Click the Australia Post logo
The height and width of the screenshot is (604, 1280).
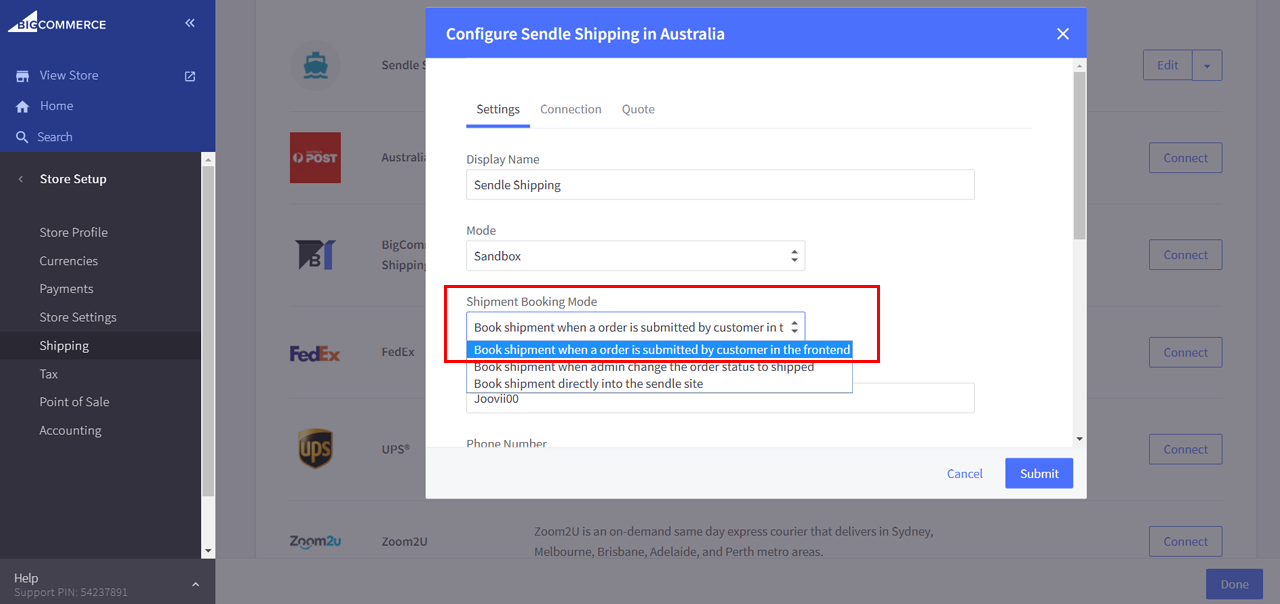315,158
